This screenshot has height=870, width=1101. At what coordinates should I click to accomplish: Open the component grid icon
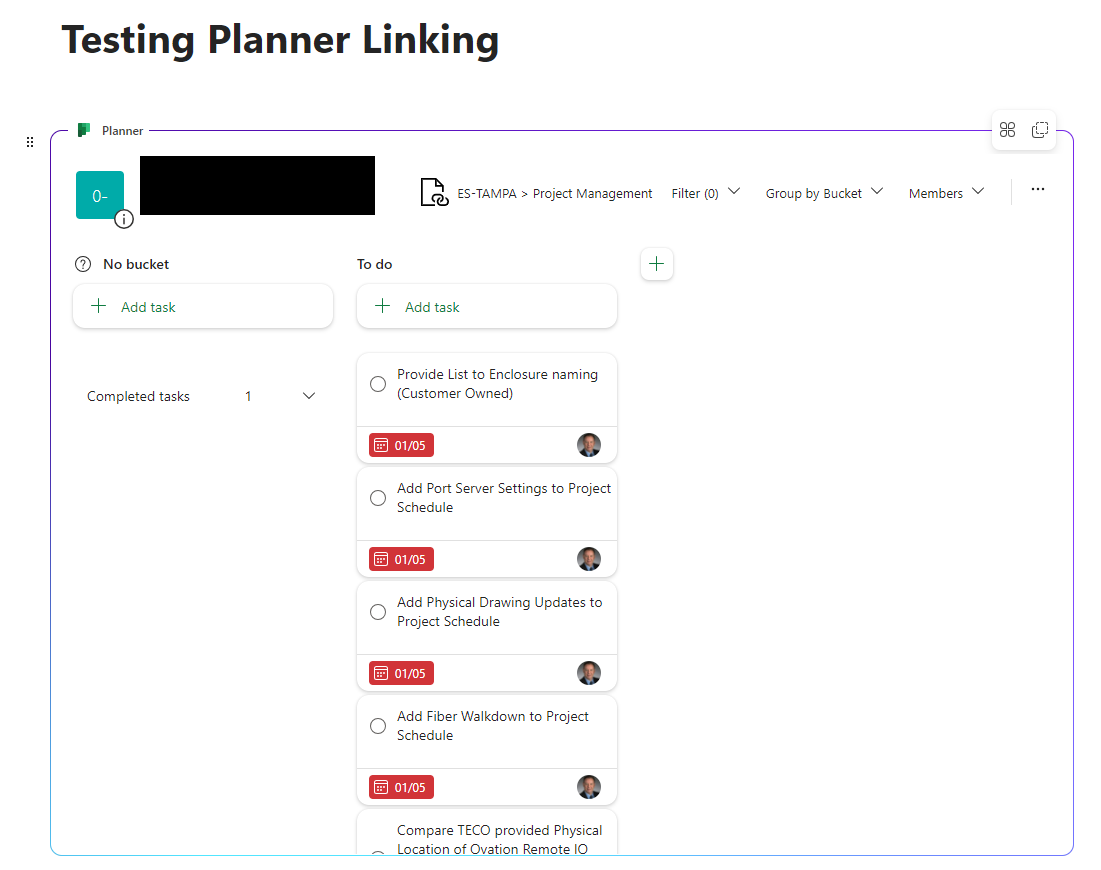point(1008,130)
